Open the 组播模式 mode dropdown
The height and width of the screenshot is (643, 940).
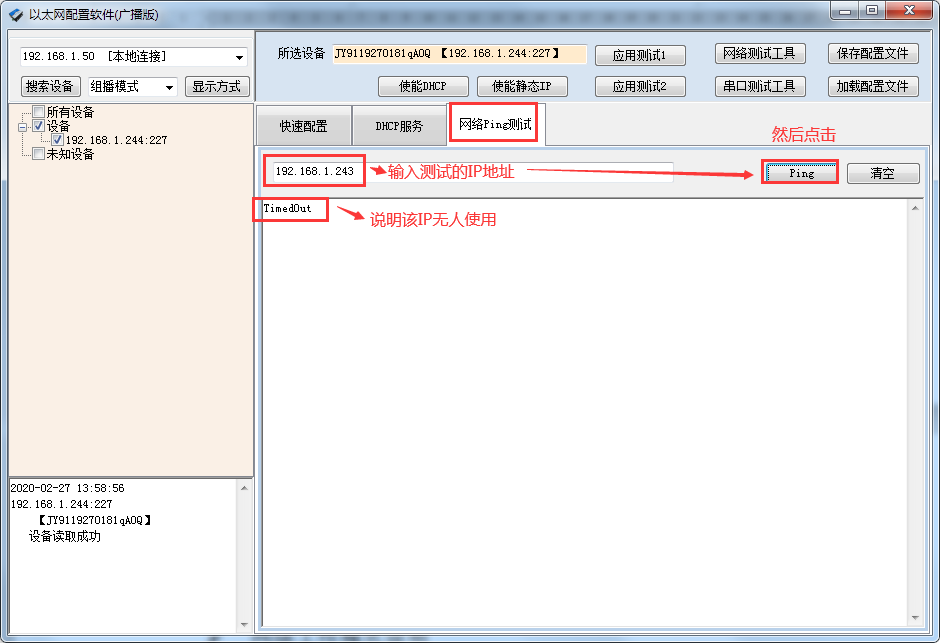pyautogui.click(x=170, y=86)
